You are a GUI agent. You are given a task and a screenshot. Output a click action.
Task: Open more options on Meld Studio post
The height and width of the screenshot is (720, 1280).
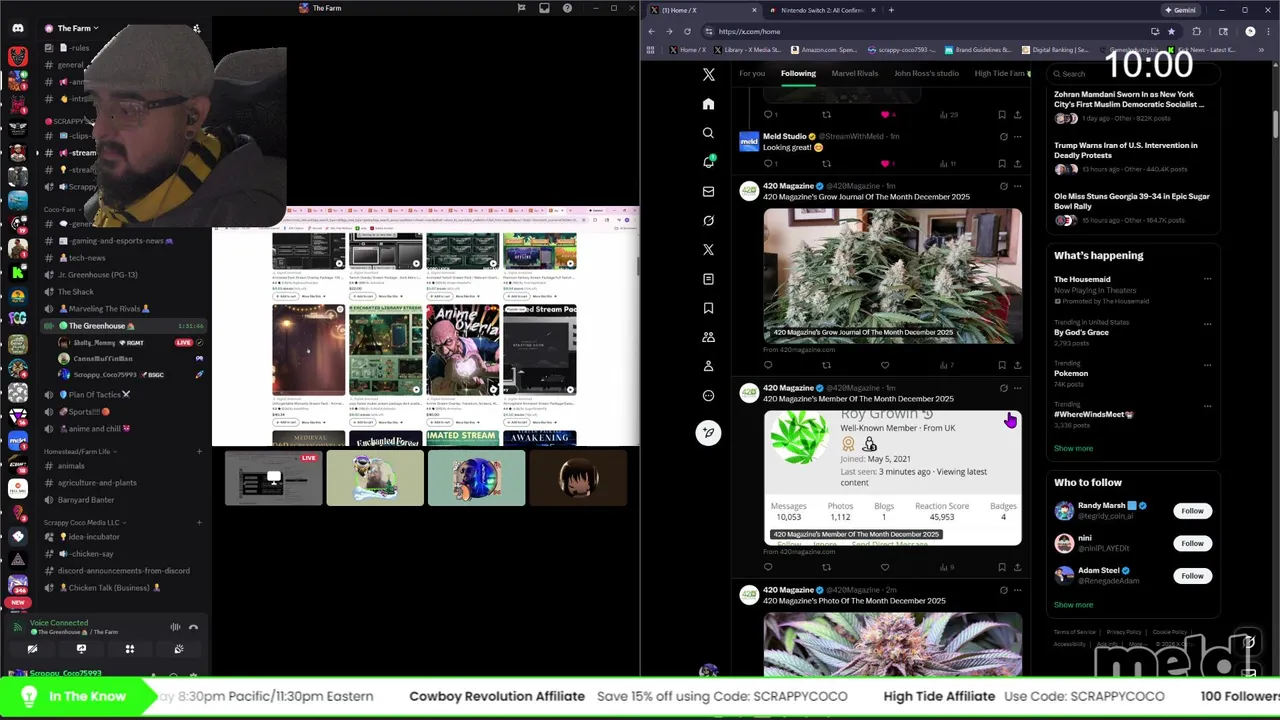point(1018,136)
